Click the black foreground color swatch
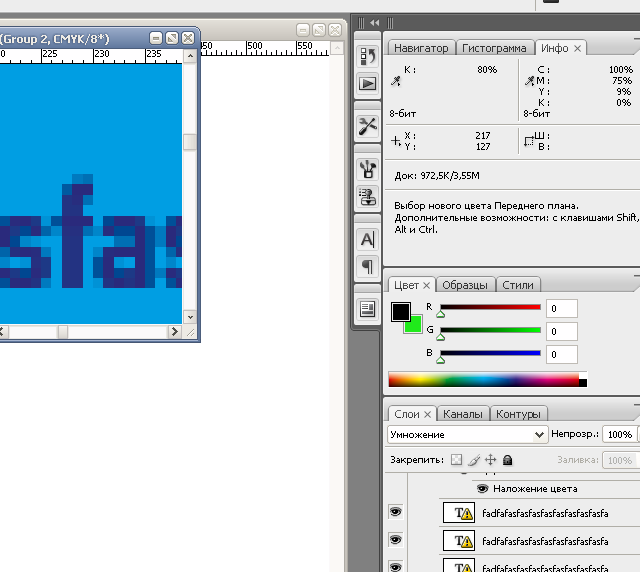Image resolution: width=640 pixels, height=572 pixels. tap(400, 312)
